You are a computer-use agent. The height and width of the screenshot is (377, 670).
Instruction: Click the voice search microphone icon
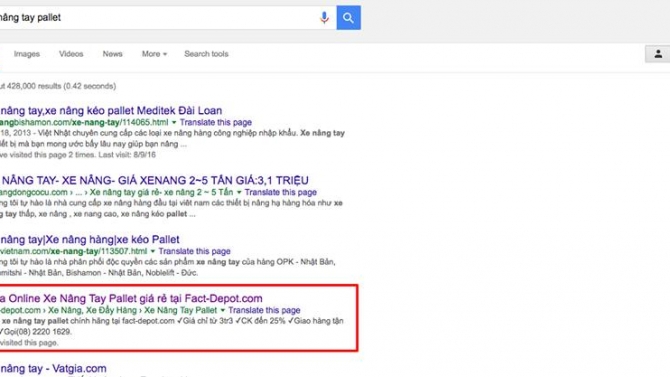(x=324, y=18)
